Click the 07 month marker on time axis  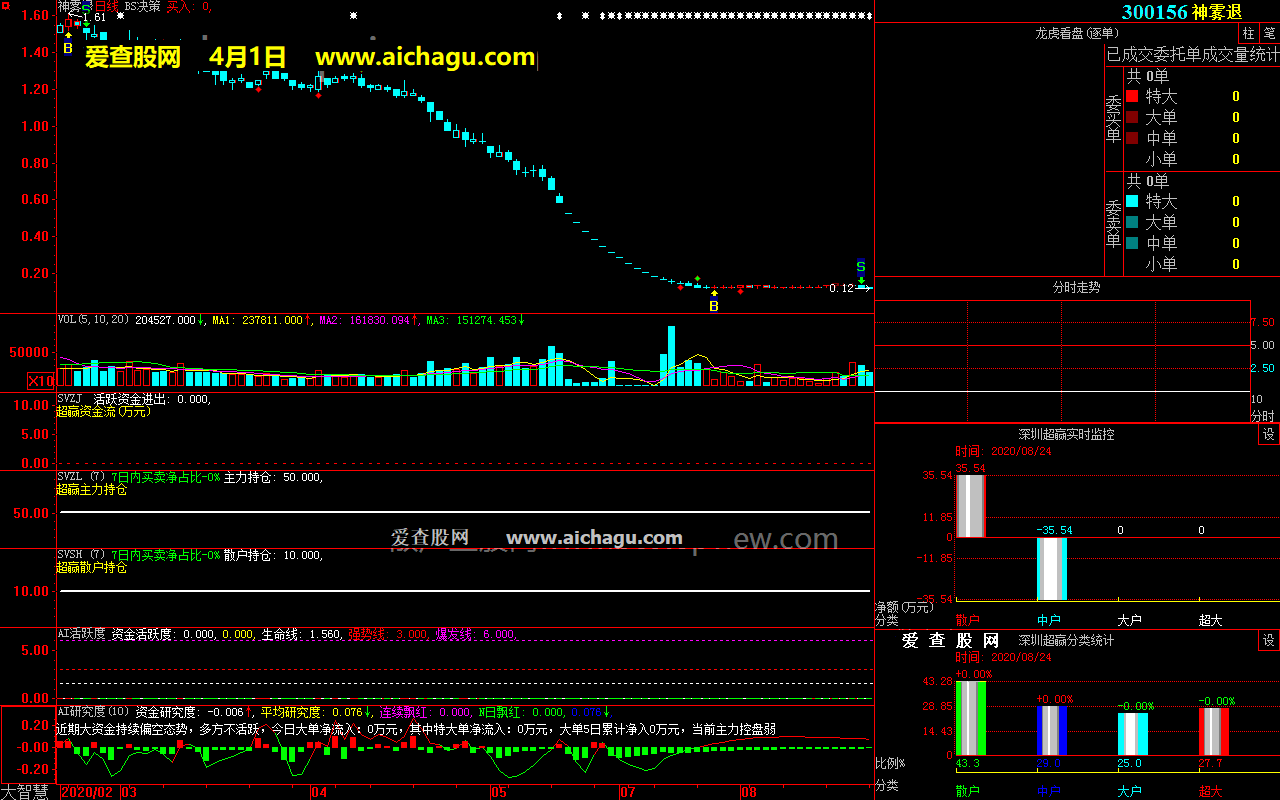coord(628,792)
